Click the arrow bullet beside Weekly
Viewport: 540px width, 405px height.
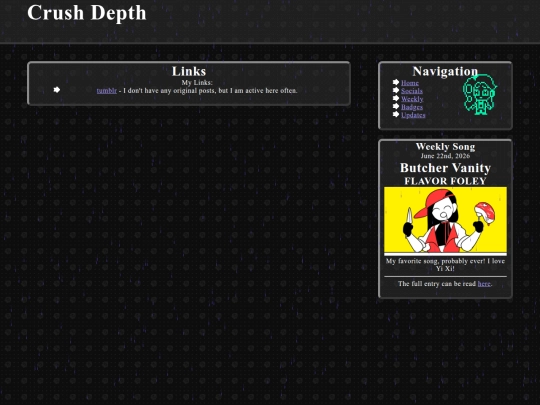[x=396, y=98]
